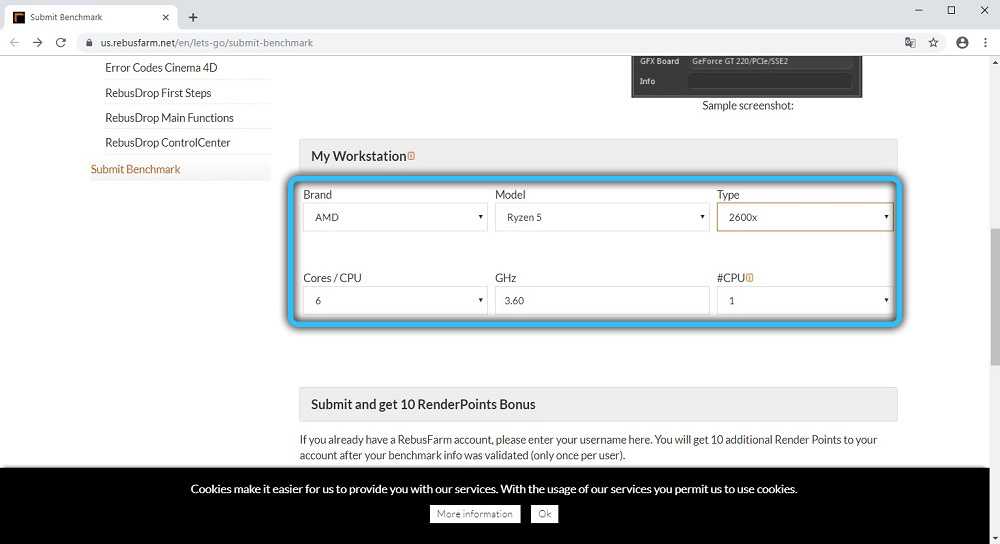Select Submit Benchmark in the sidebar
This screenshot has height=544, width=1000.
[135, 169]
